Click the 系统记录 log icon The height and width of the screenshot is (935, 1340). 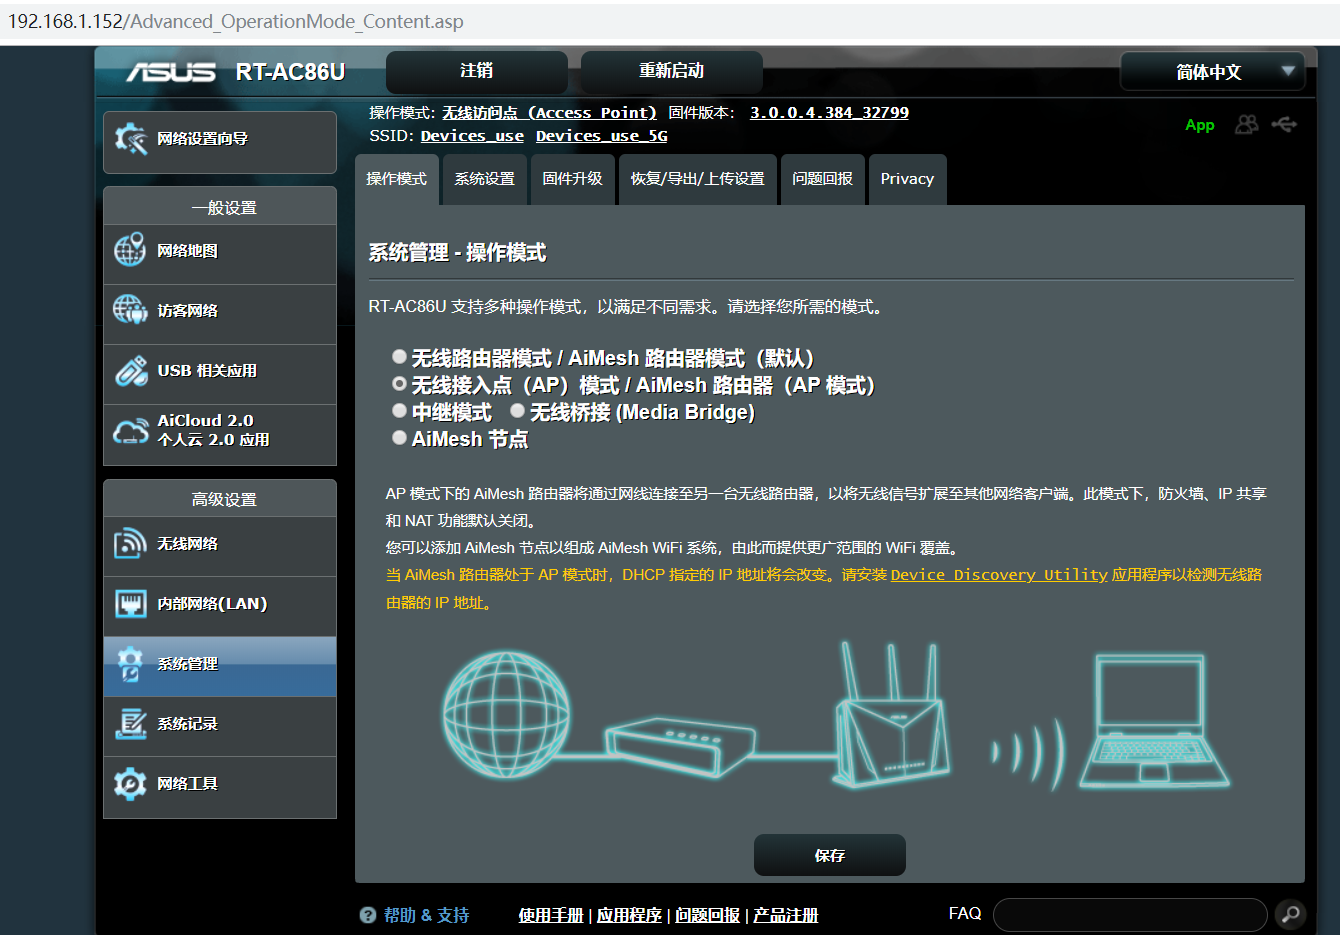[130, 723]
